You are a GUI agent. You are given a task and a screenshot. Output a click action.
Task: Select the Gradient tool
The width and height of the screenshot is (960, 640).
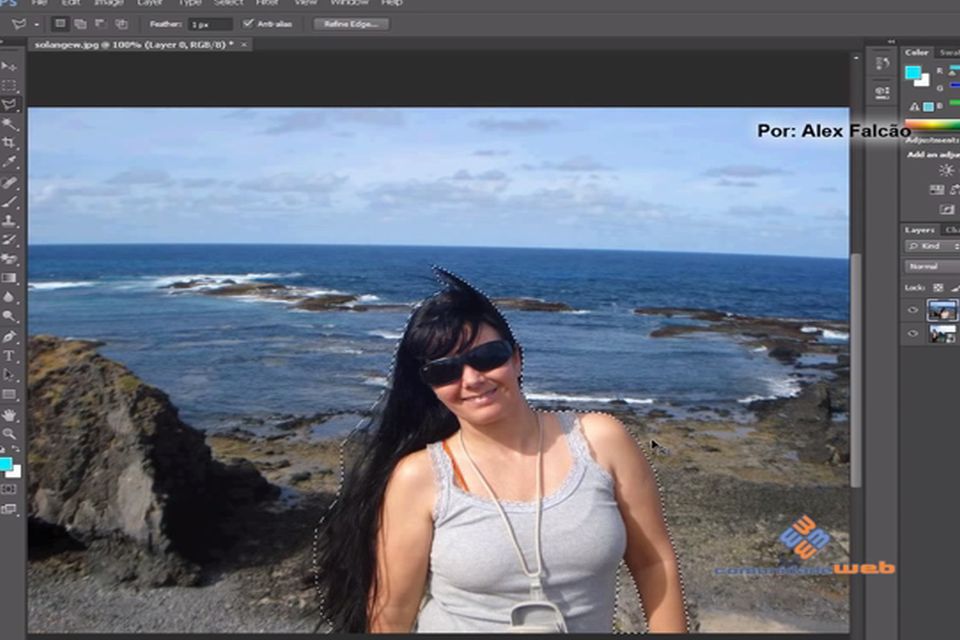pyautogui.click(x=9, y=278)
